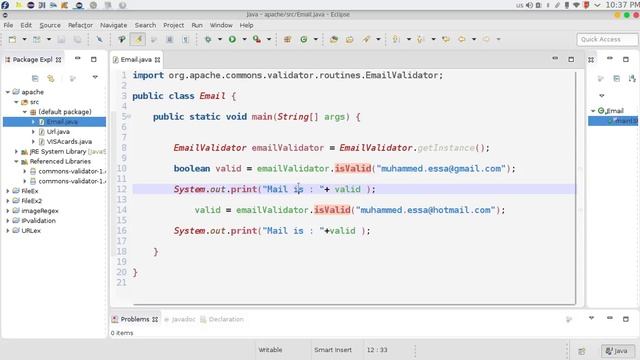Open the Window menu

[221, 25]
